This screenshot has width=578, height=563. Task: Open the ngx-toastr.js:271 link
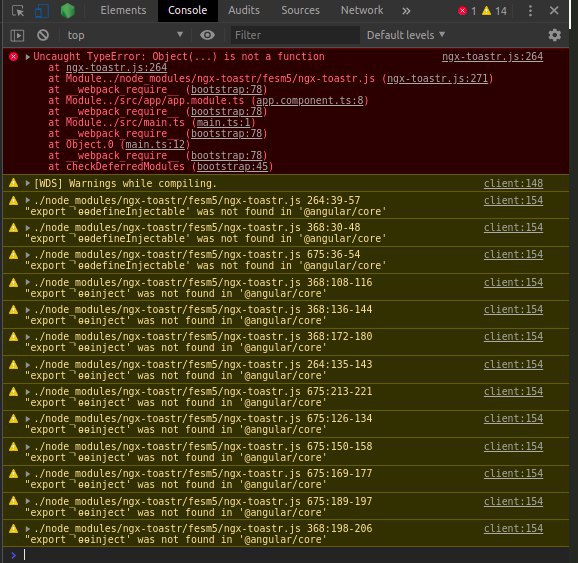[437, 79]
